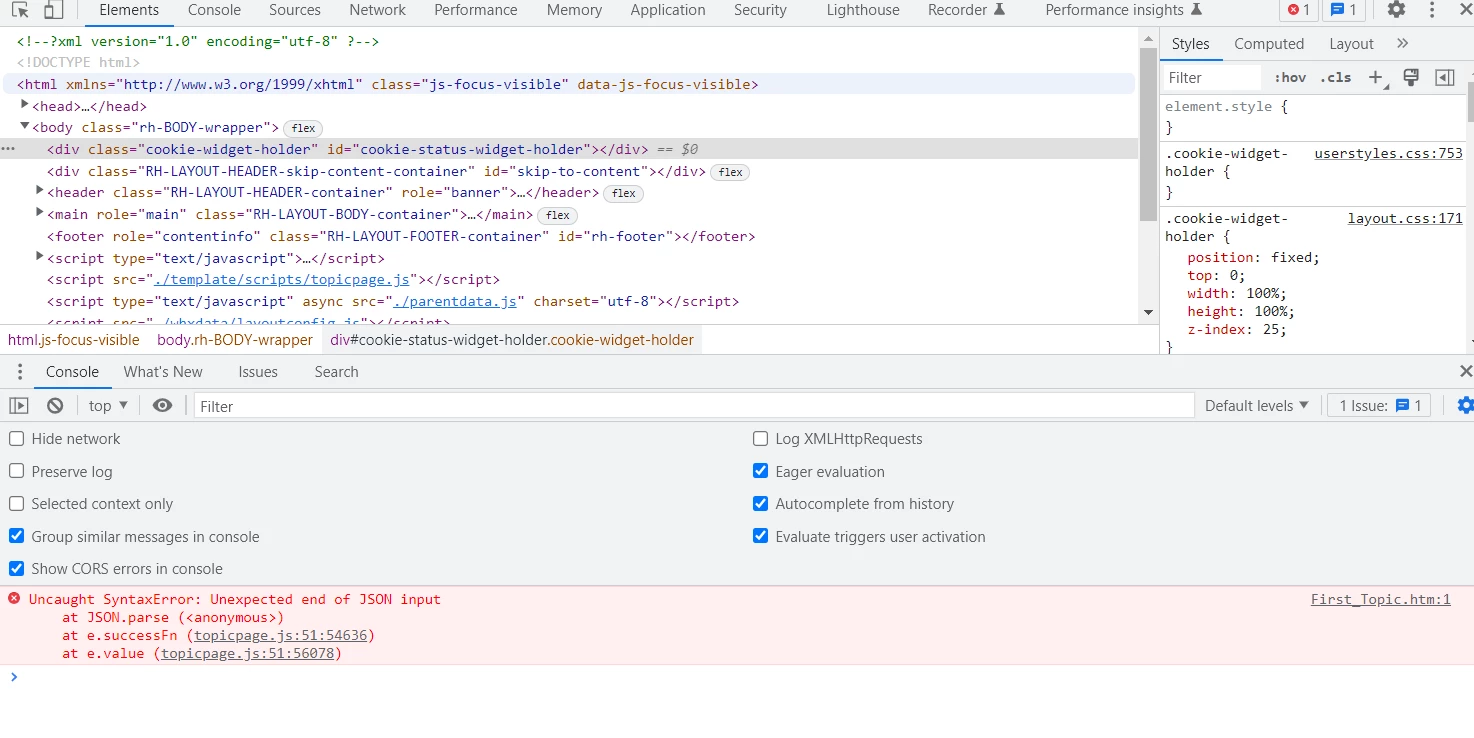Screen dimensions: 1474x738
Task: Open the Layout tab in styles pane
Action: click(1351, 43)
